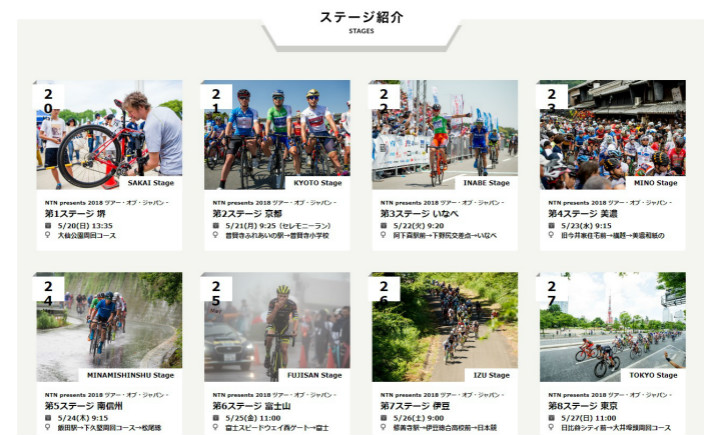Click the 第5ステージ 南信州 title link
Image resolution: width=704 pixels, height=435 pixels.
(84, 406)
